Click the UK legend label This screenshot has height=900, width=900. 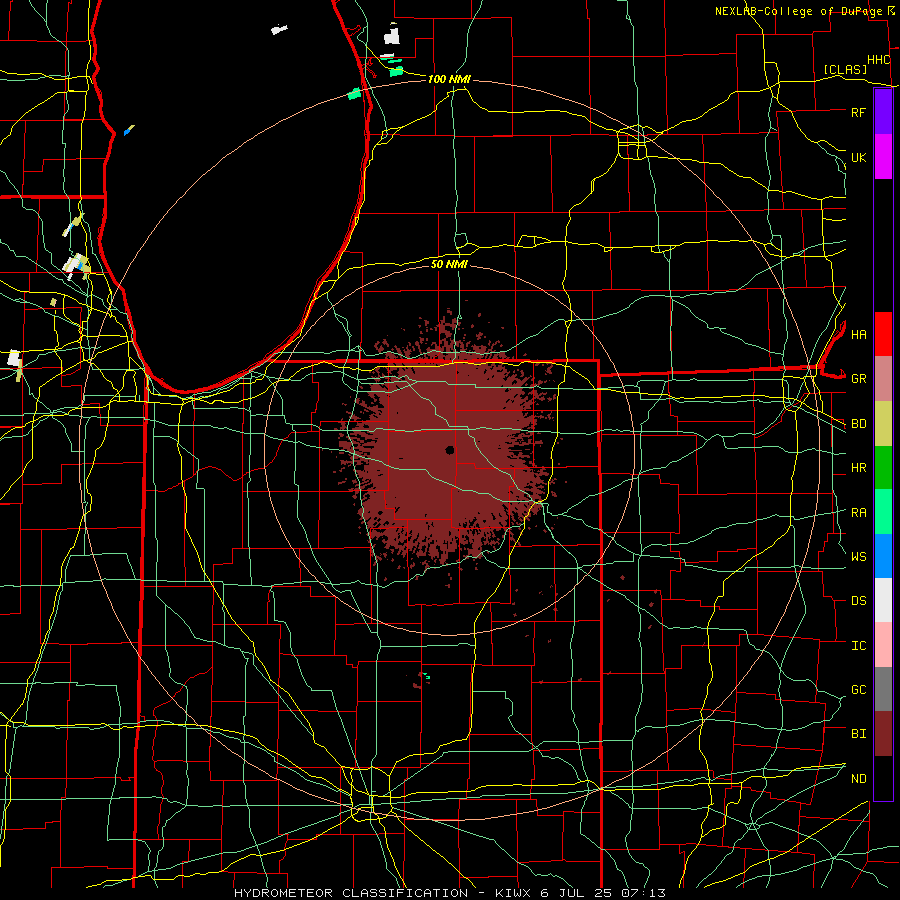tap(858, 157)
